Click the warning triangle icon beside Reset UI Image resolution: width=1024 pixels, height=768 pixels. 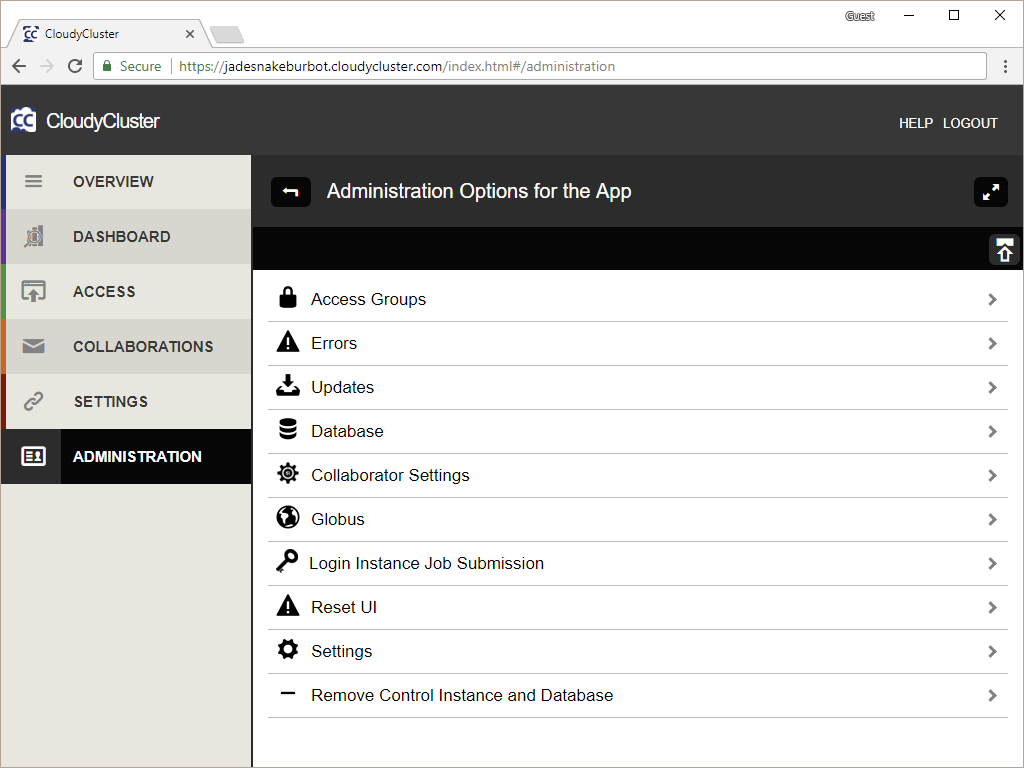point(287,605)
